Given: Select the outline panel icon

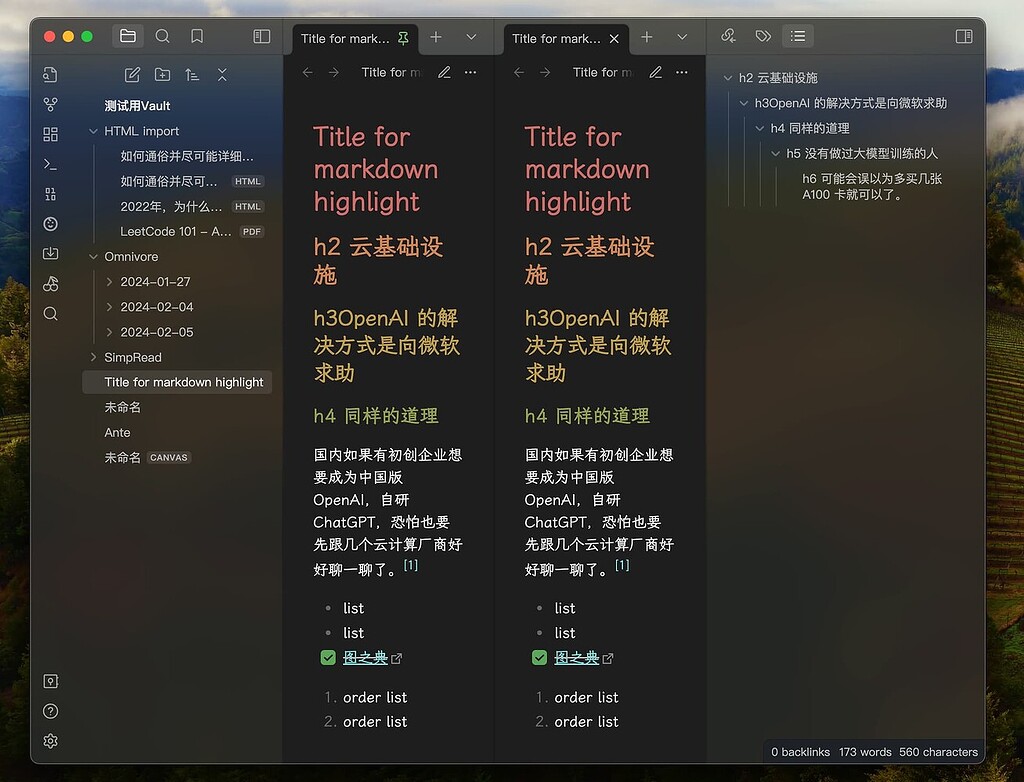Looking at the screenshot, I should [797, 36].
